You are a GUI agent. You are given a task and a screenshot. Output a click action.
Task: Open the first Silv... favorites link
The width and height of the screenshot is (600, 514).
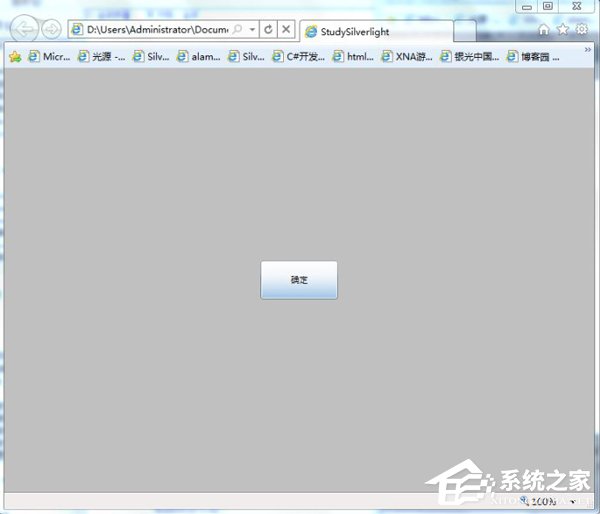click(x=151, y=57)
